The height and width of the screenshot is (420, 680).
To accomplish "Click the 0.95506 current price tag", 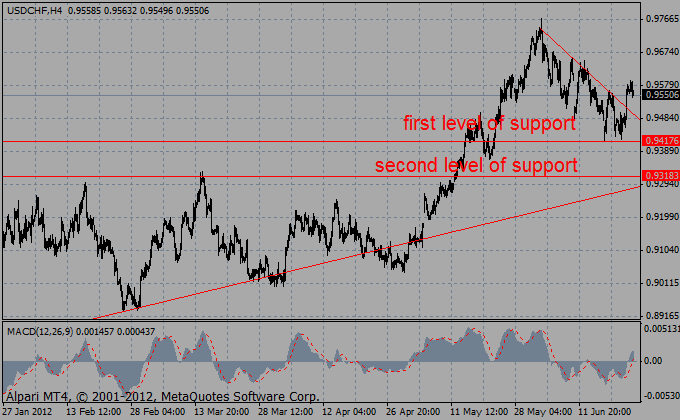I will (661, 95).
